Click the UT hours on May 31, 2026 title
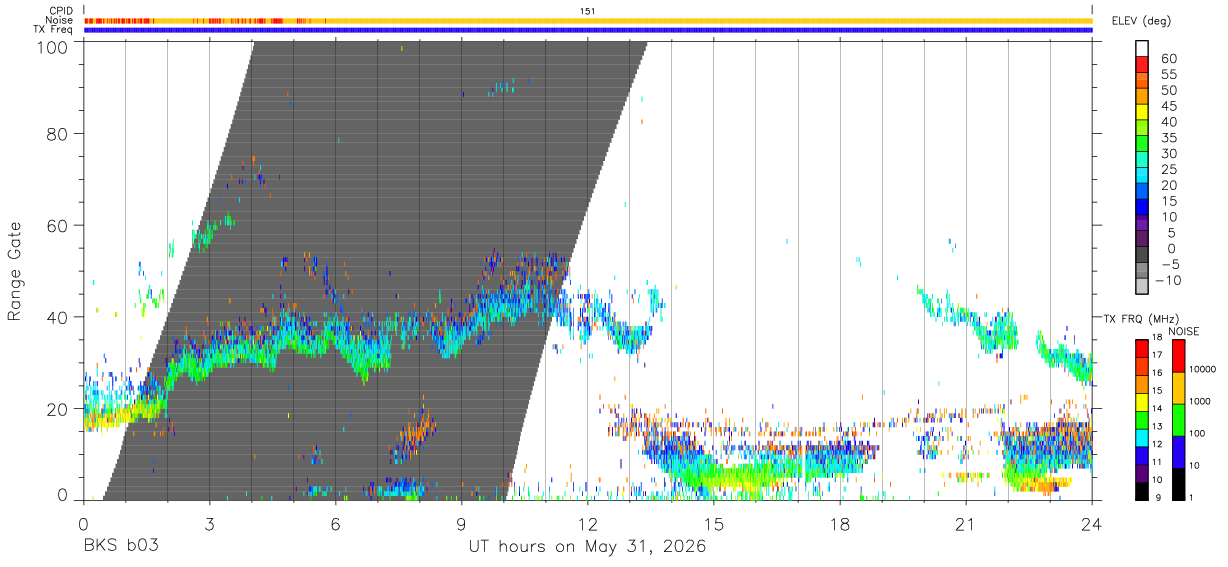The height and width of the screenshot is (567, 1228). [587, 546]
